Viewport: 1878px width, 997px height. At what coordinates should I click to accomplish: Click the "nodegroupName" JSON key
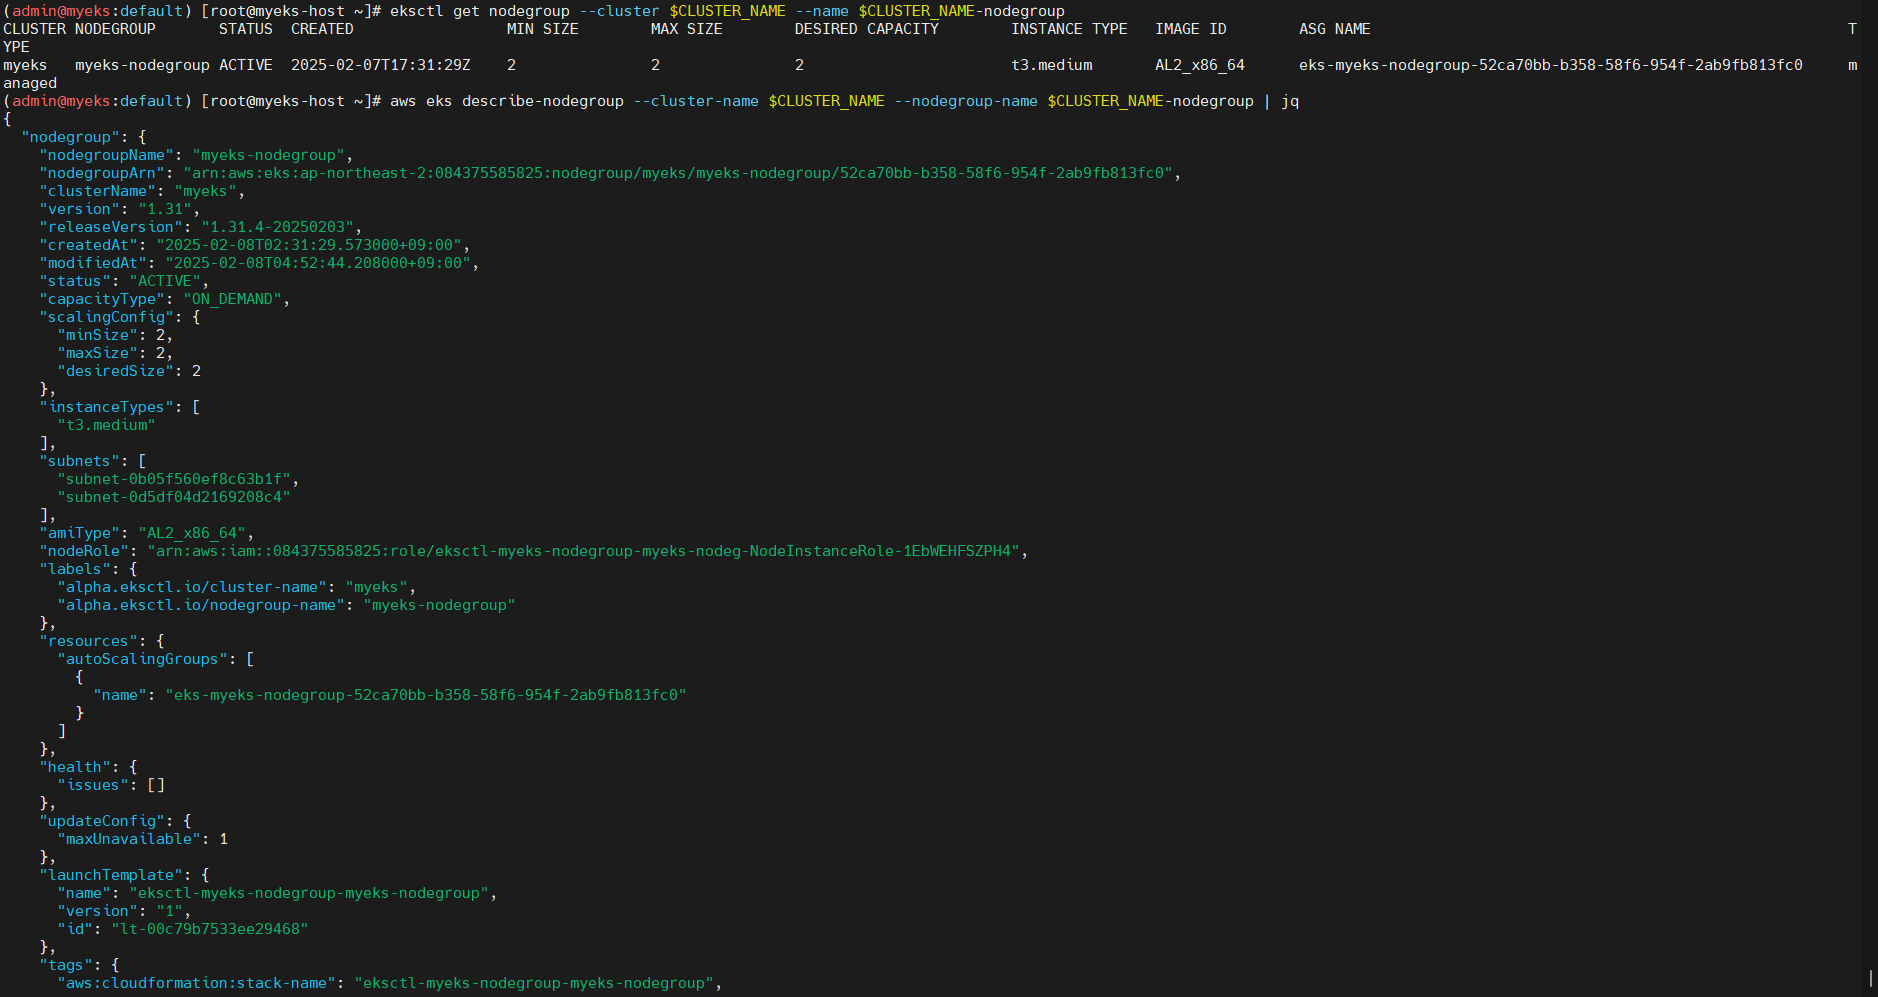[x=107, y=155]
